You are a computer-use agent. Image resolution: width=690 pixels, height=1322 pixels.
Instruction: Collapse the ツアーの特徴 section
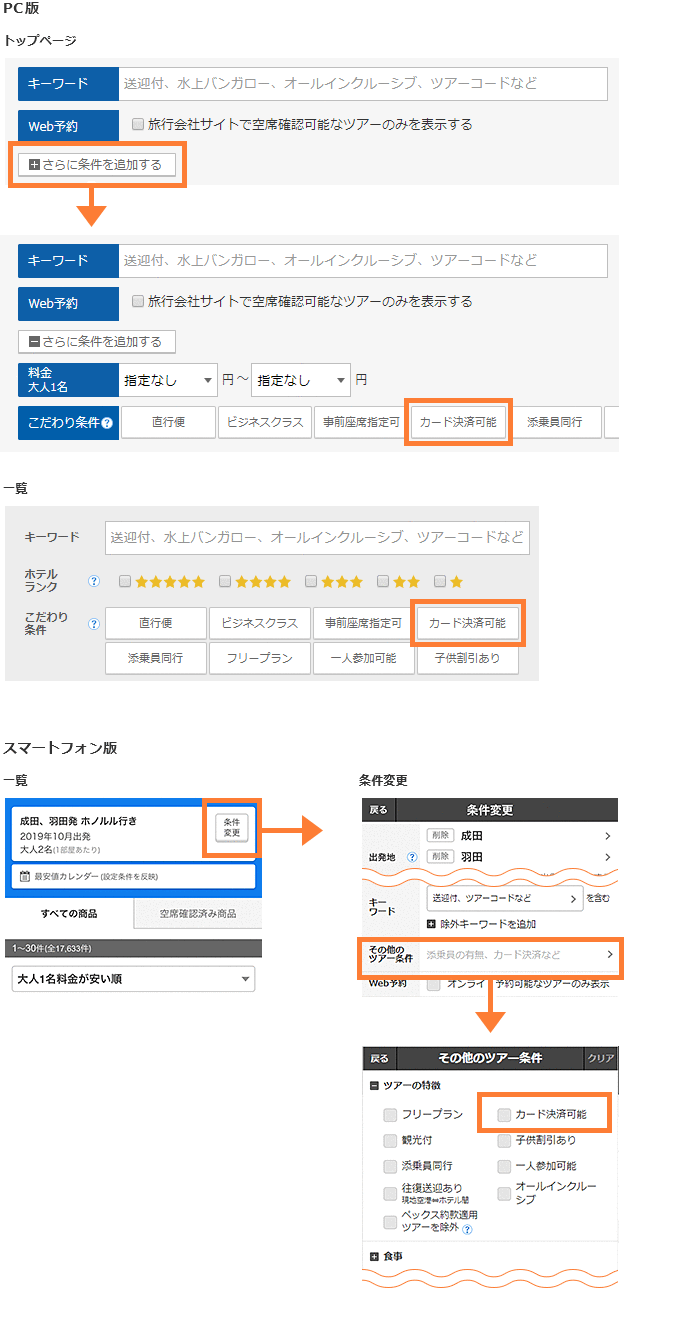point(374,1086)
